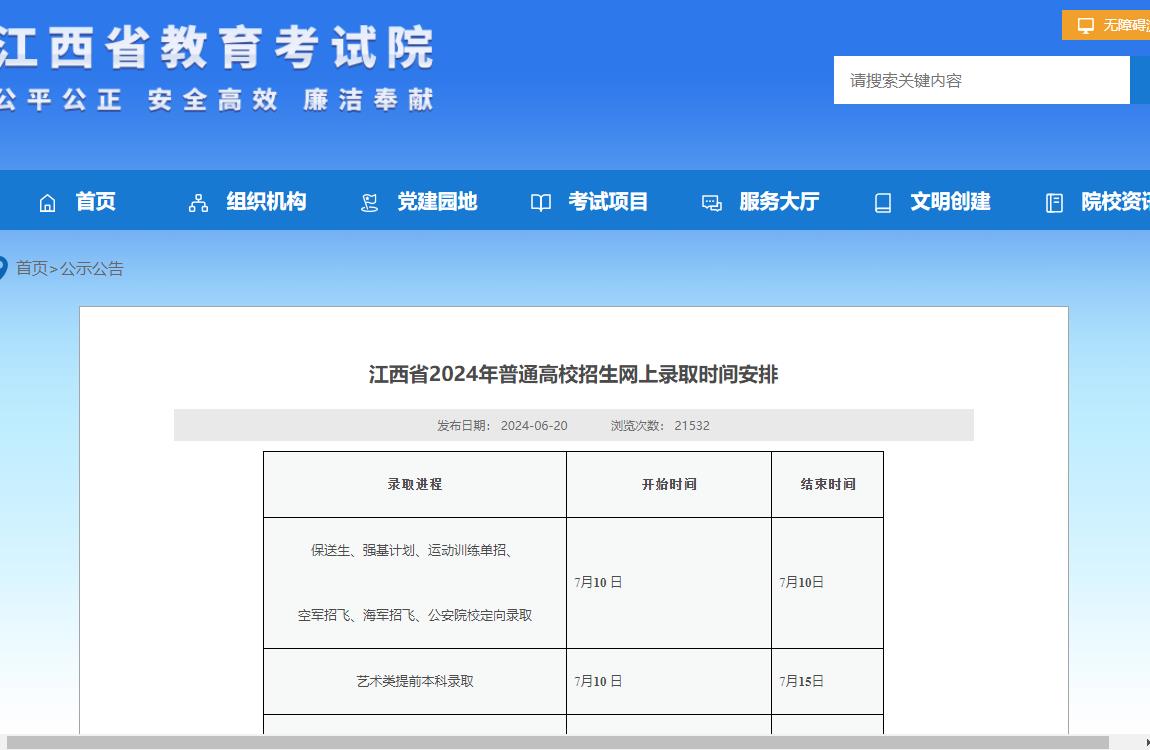Open the 组织机构 navigation menu
This screenshot has width=1150, height=750.
tap(264, 202)
